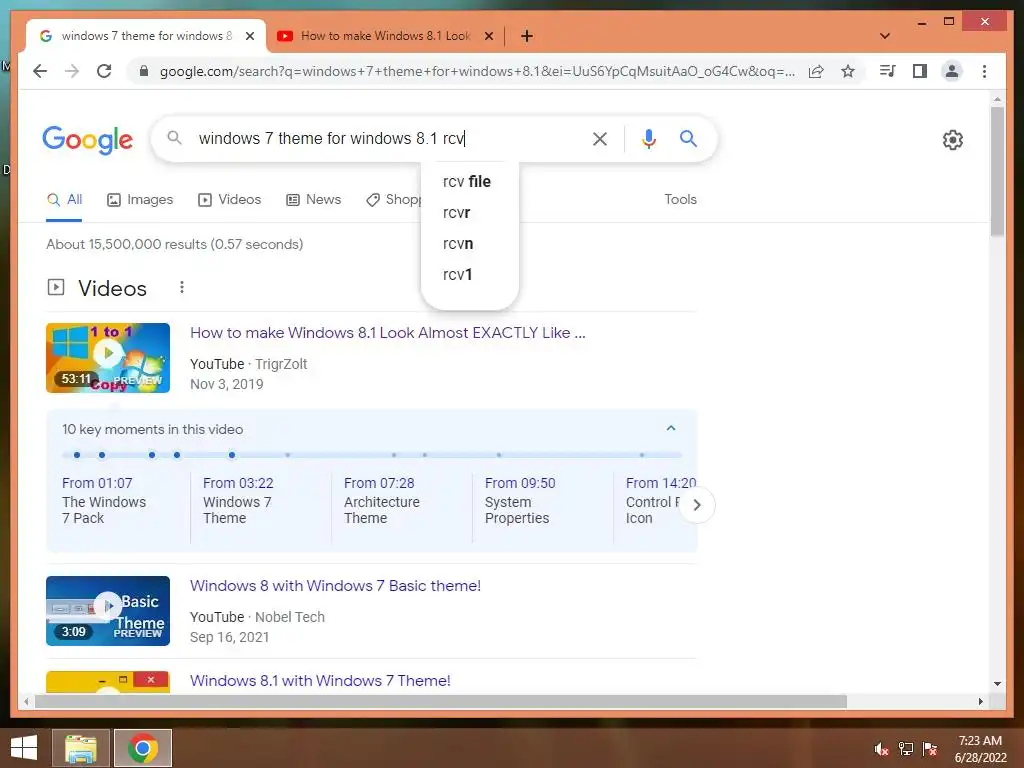Screen dimensions: 1024x768
Task: Click the forward navigation arrow
Action: pos(72,71)
